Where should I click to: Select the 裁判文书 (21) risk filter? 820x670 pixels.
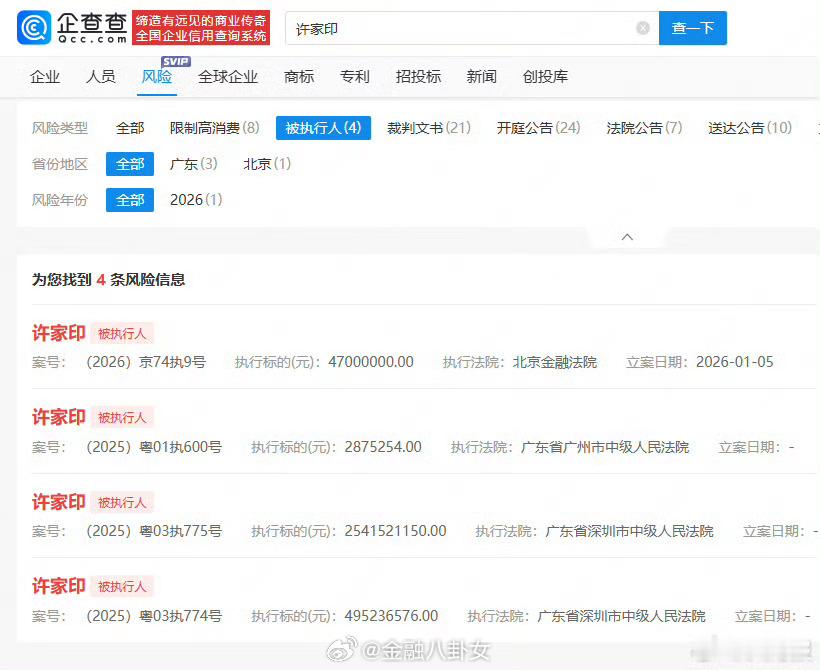click(429, 127)
